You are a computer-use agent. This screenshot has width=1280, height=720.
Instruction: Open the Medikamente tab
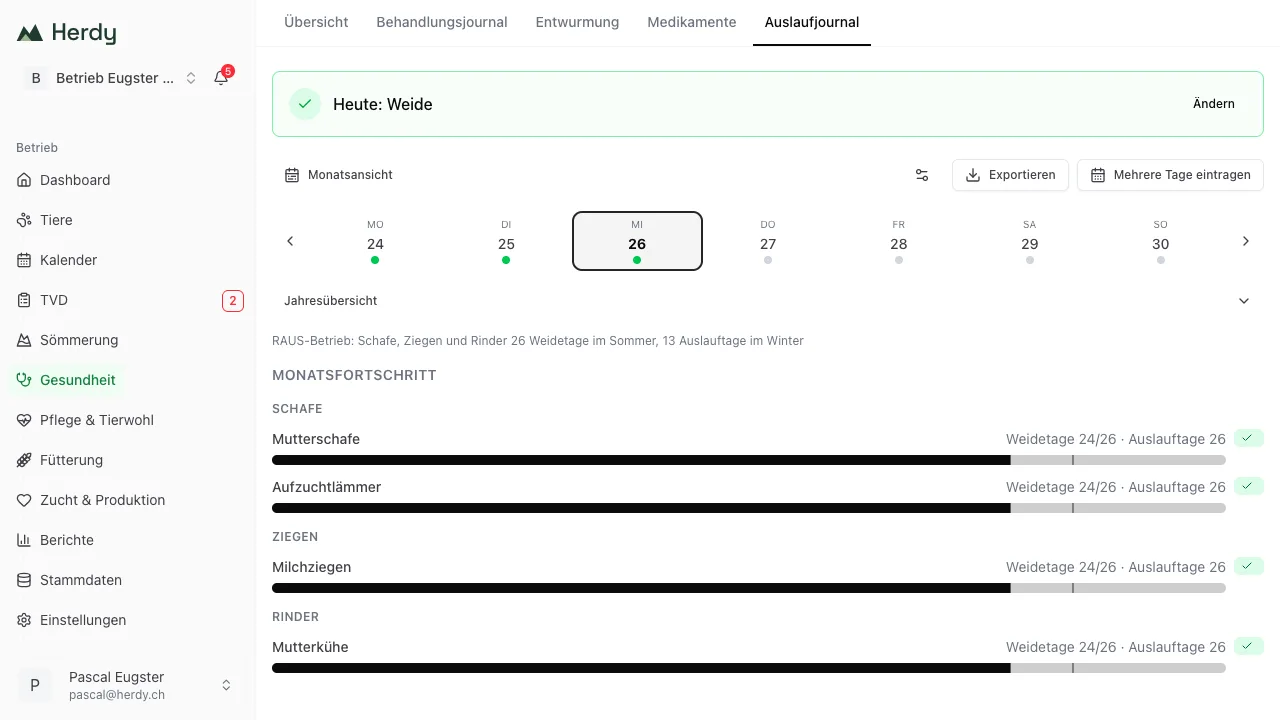pos(692,22)
